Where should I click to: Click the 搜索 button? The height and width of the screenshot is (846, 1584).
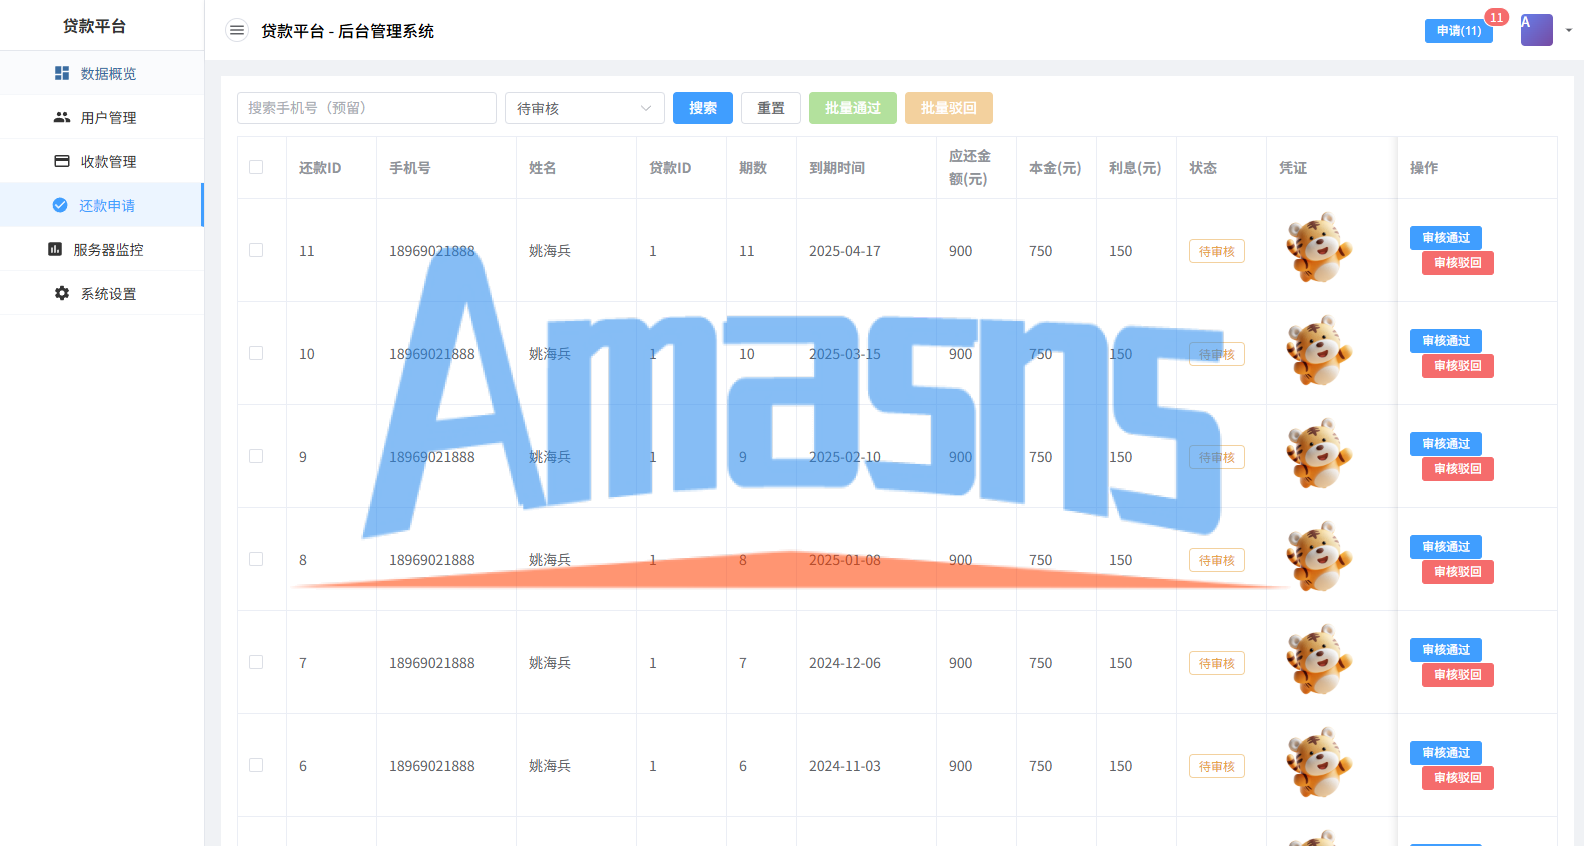(x=703, y=108)
